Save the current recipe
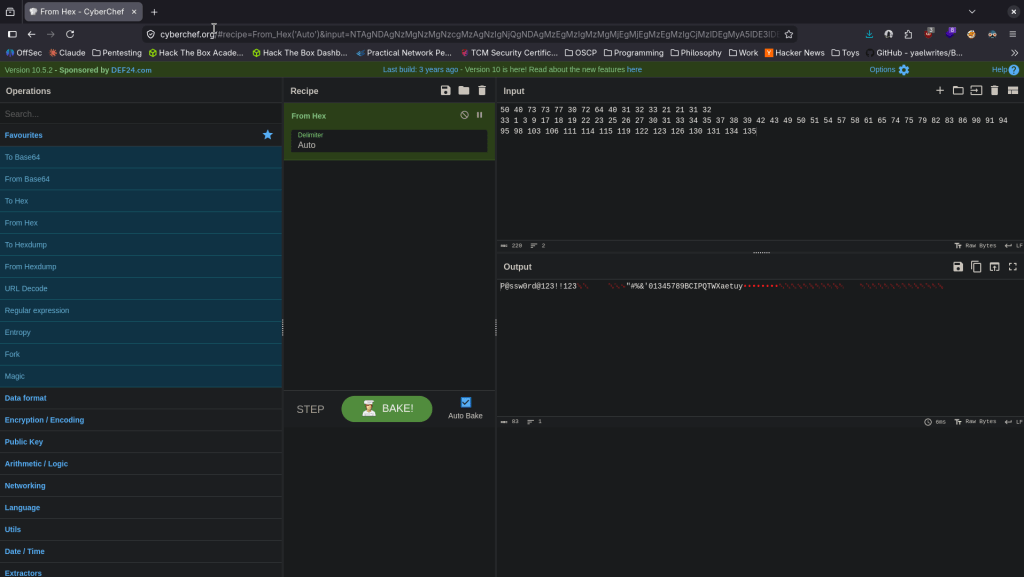Screen dimensions: 1024x577 pyautogui.click(x=446, y=91)
